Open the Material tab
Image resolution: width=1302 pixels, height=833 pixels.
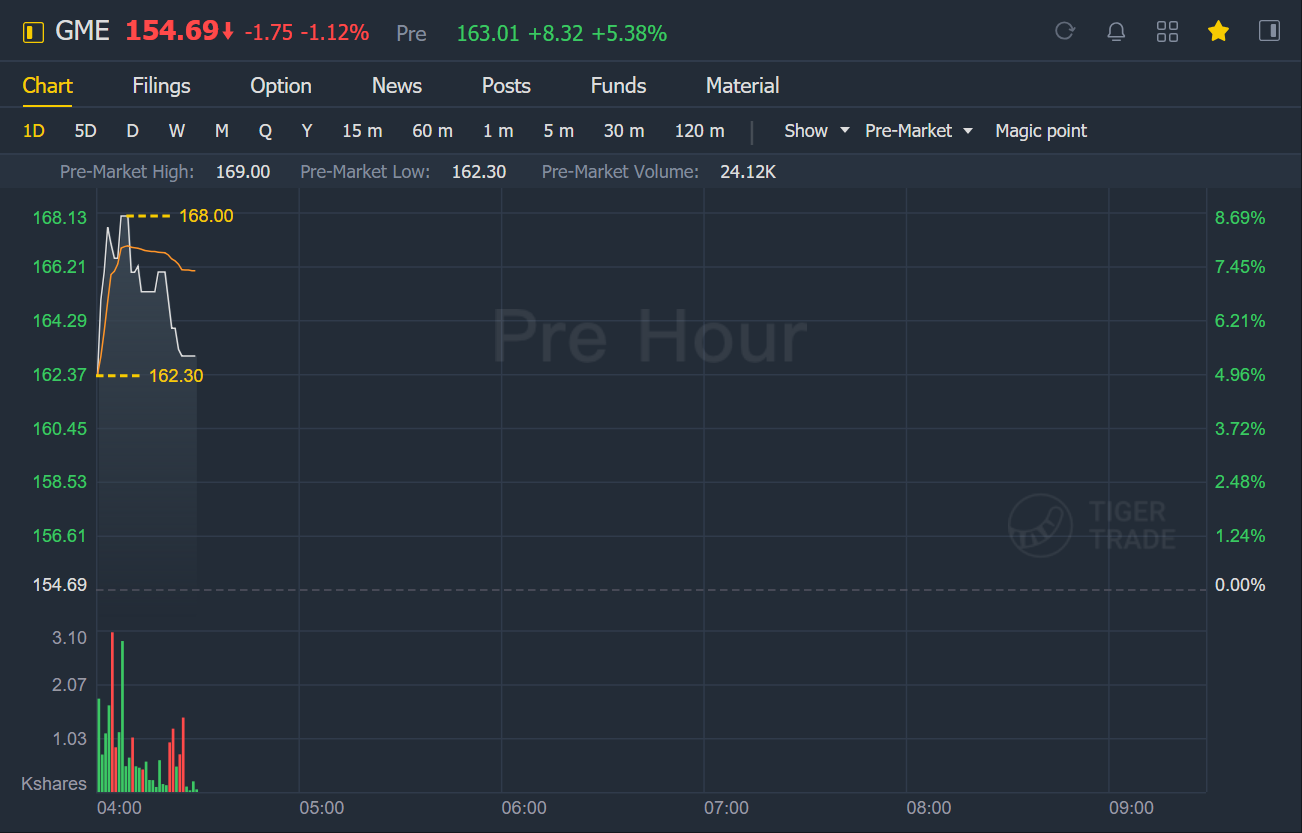click(x=742, y=86)
